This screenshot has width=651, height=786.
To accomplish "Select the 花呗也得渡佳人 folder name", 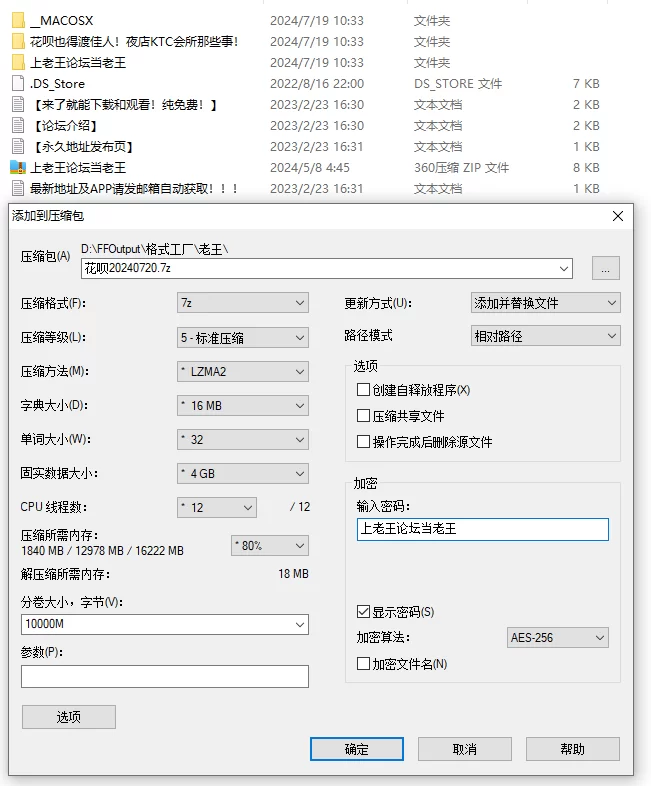I will (x=134, y=42).
